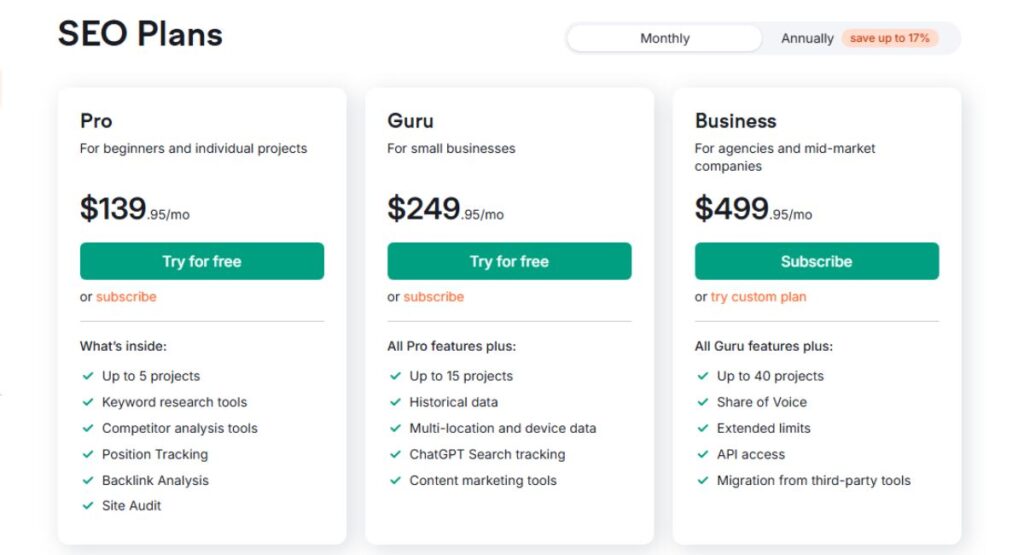Click the Pro plan title
The height and width of the screenshot is (555, 1024).
click(x=96, y=121)
